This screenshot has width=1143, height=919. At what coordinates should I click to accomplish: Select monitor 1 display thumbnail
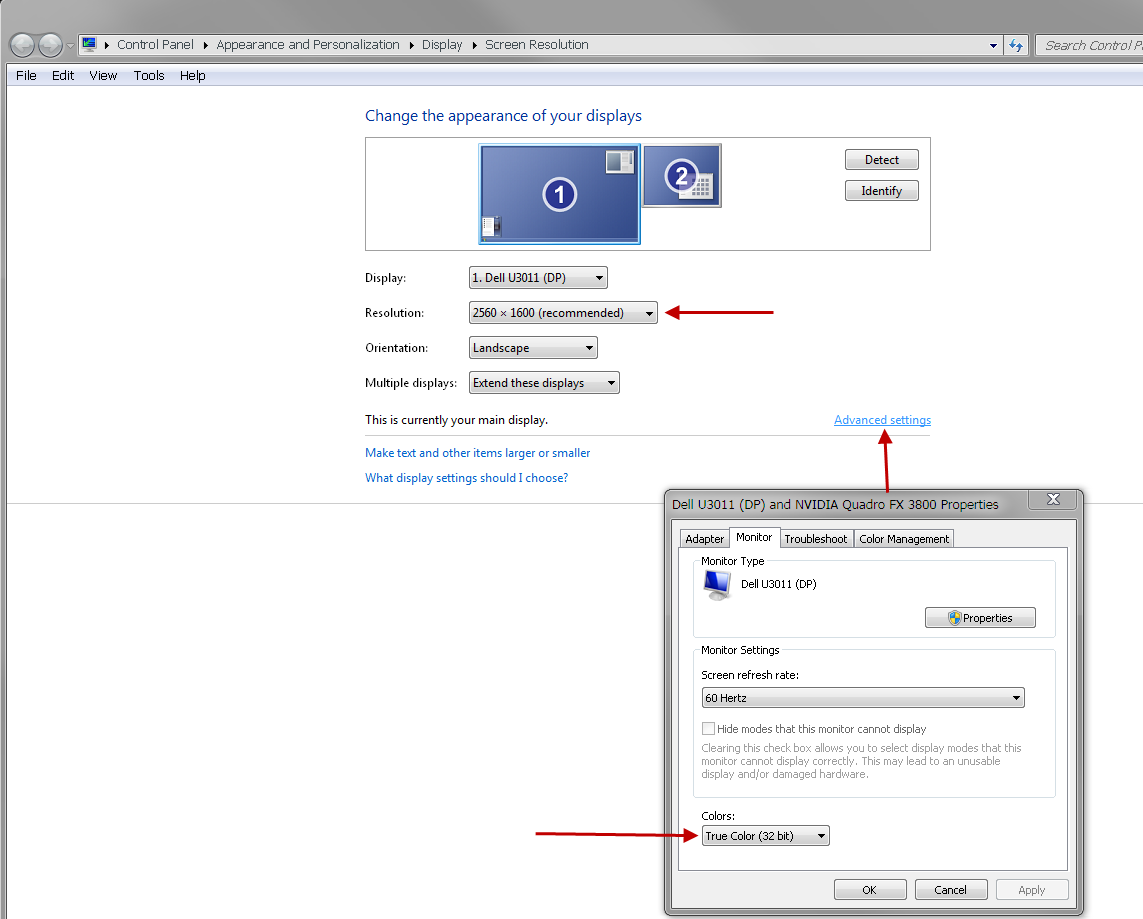pos(559,194)
